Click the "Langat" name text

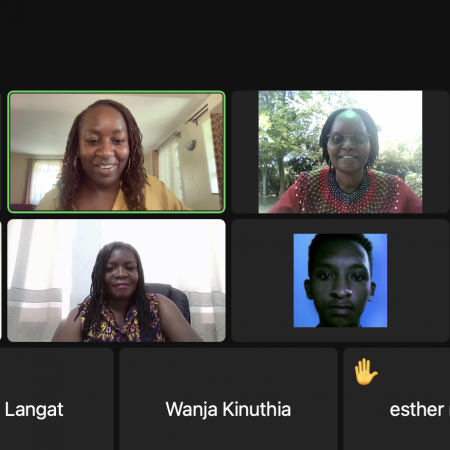(x=34, y=409)
